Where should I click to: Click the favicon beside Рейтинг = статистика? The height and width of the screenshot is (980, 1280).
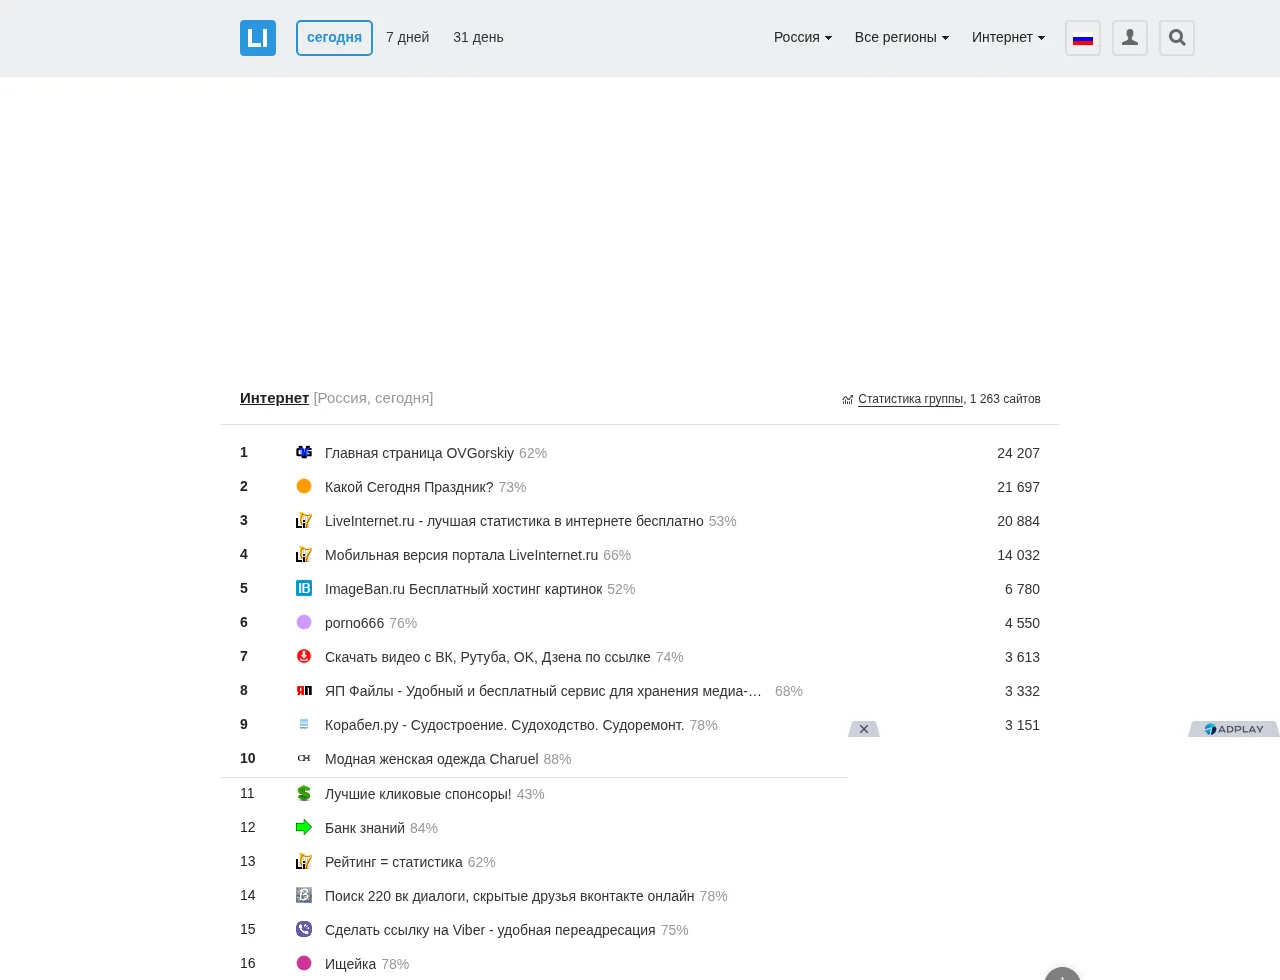304,861
